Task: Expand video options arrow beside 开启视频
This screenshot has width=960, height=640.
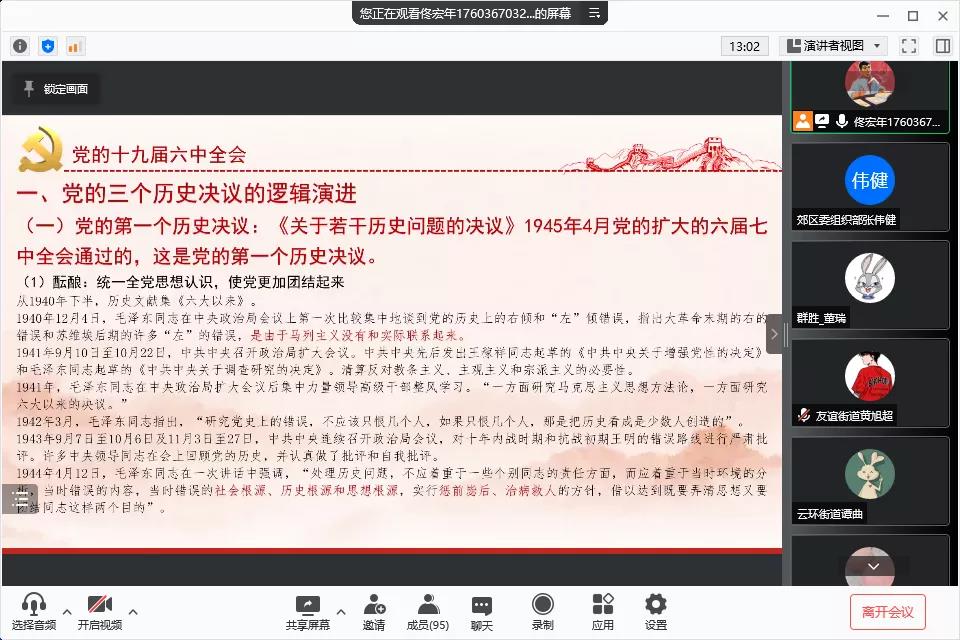Action: [133, 611]
